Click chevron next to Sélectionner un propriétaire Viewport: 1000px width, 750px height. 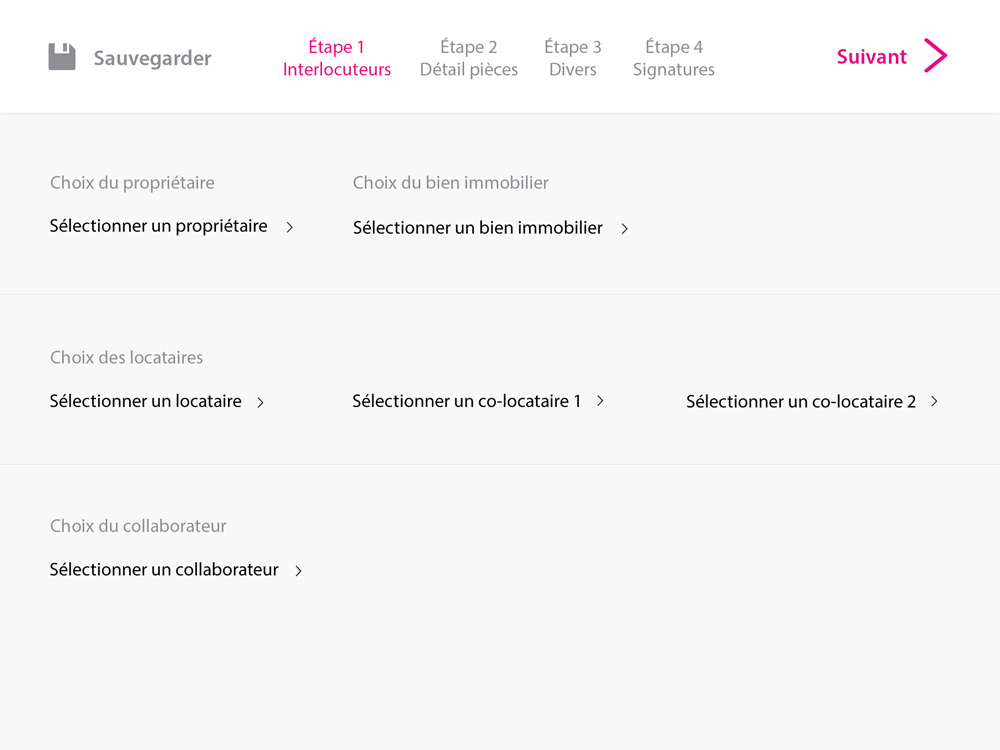290,227
